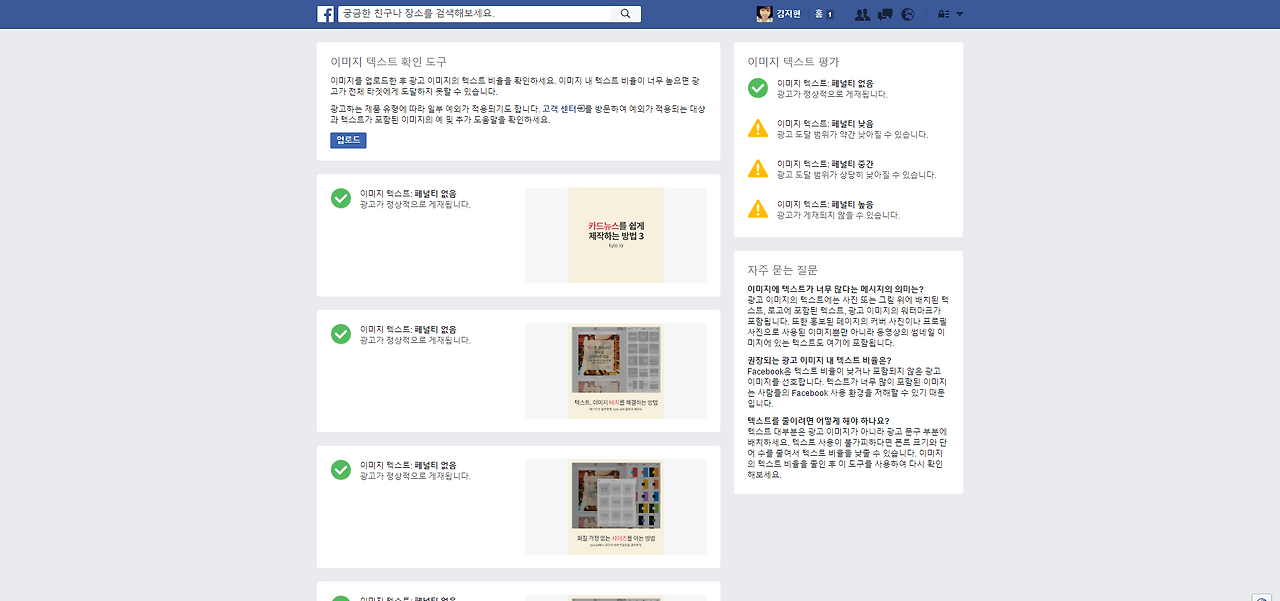Open friend requests icon in header
Image resolution: width=1280 pixels, height=601 pixels.
862,14
